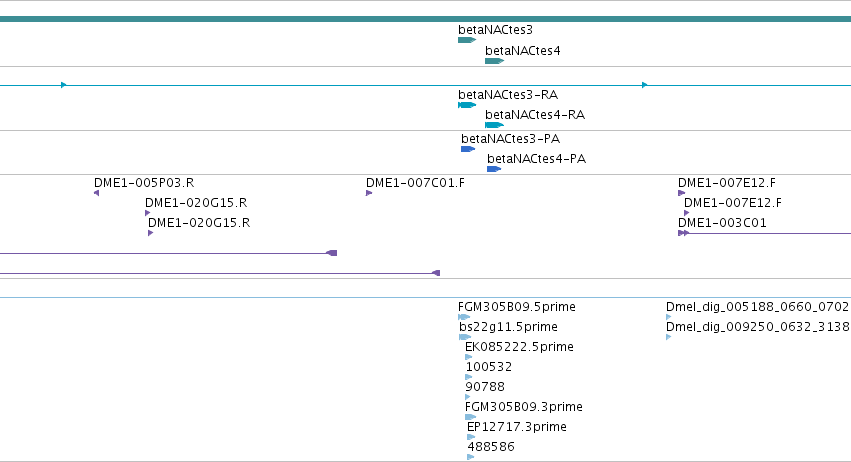
Task: Click the FGM305B09.5prime insertion marker
Action: [x=464, y=317]
